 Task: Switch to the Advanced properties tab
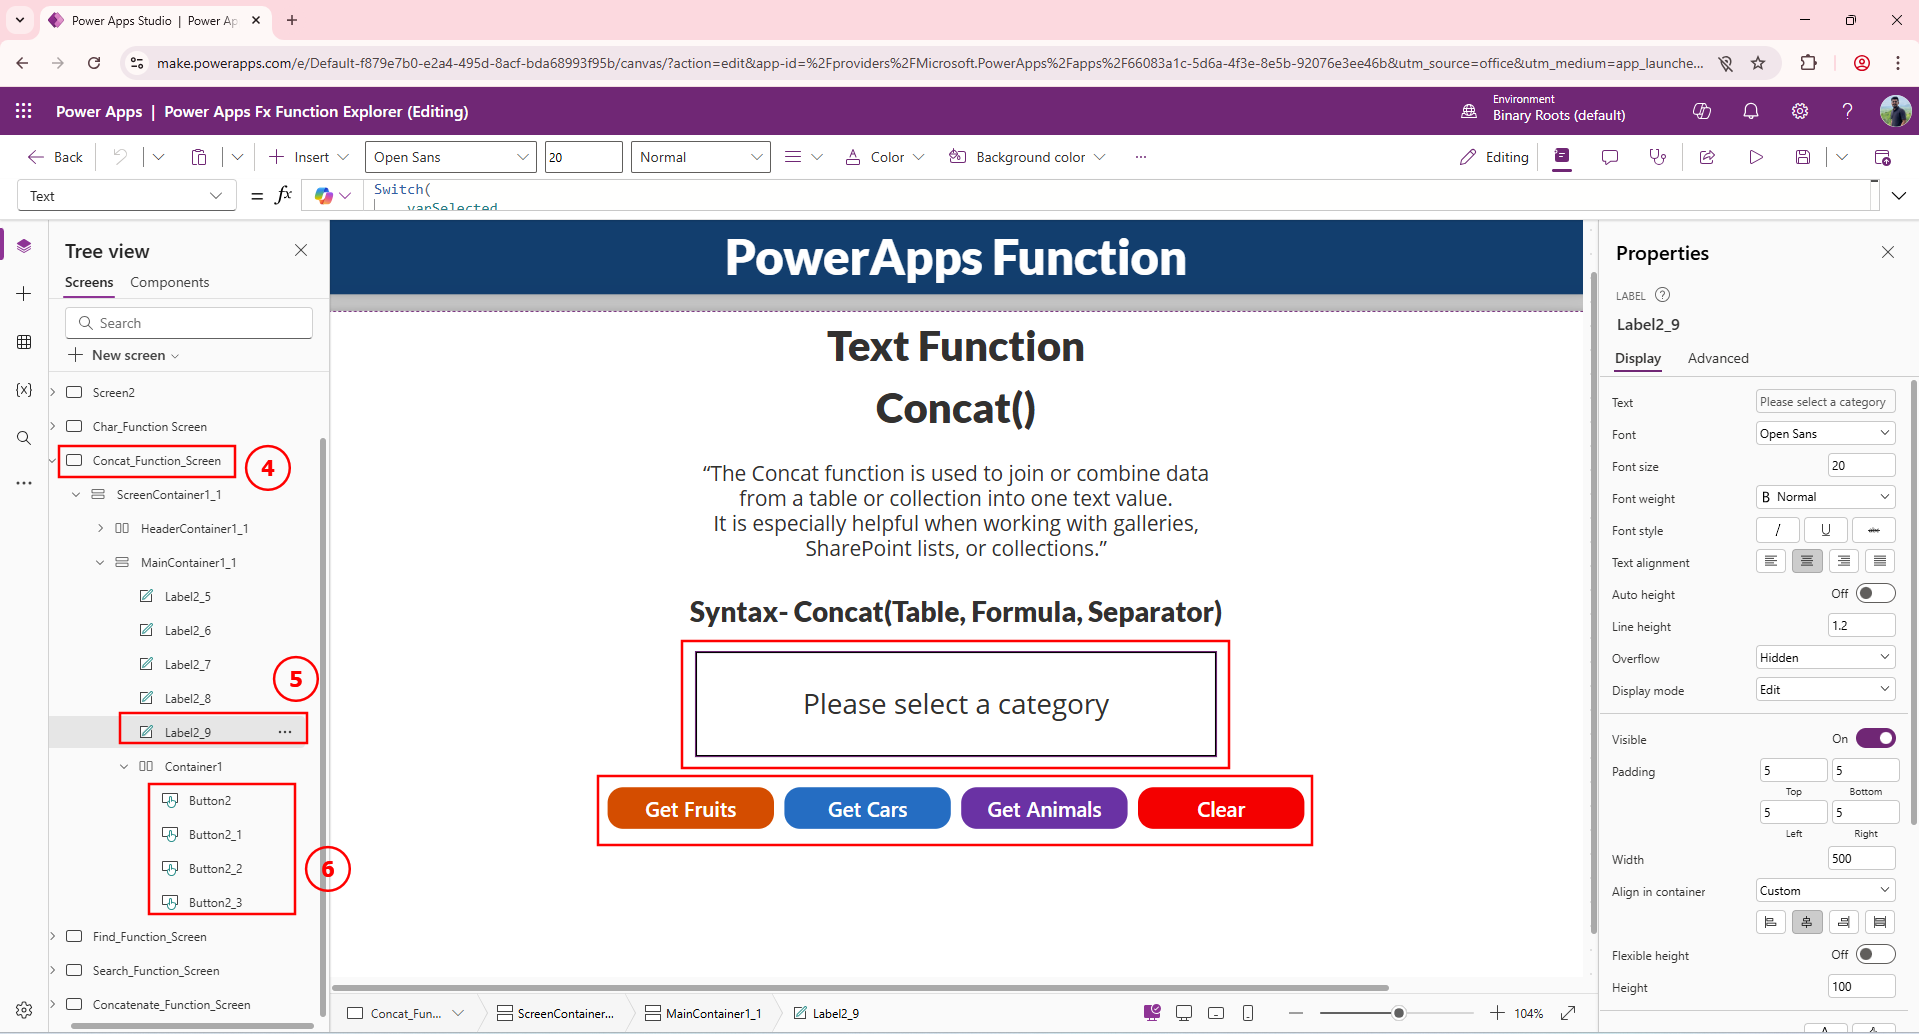(x=1718, y=358)
